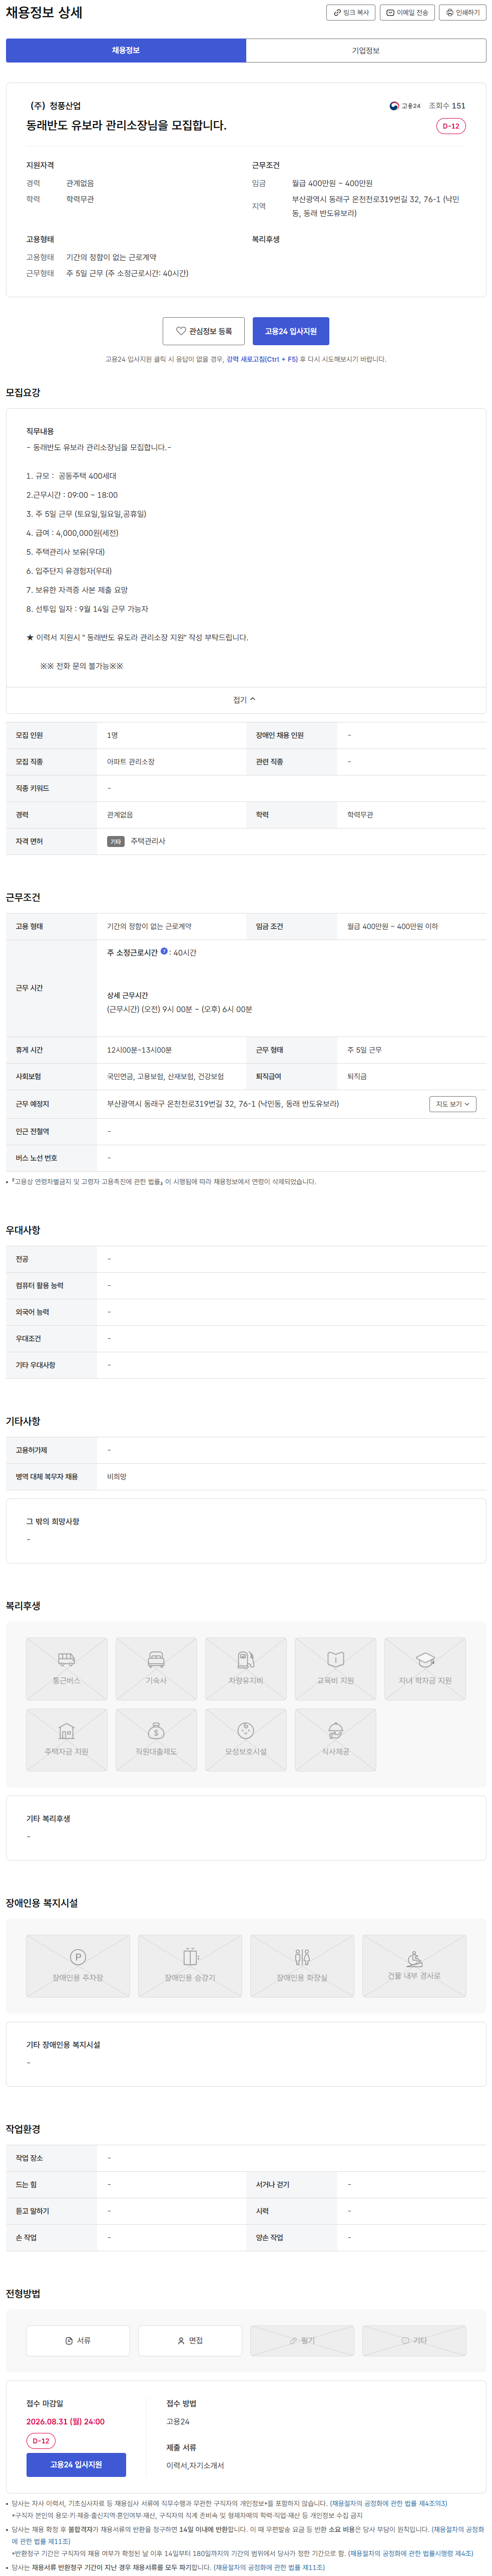Click info icon beside 주 소정근로시간
This screenshot has height=2576, width=492.
[164, 952]
